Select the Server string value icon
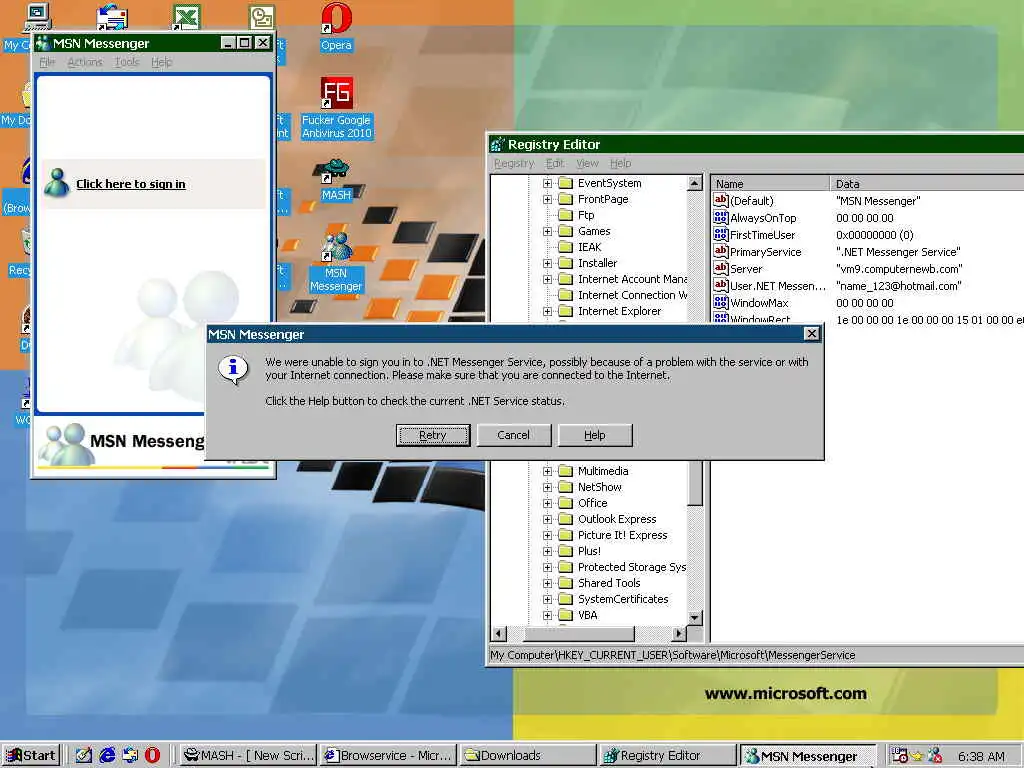This screenshot has width=1024, height=768. (721, 268)
